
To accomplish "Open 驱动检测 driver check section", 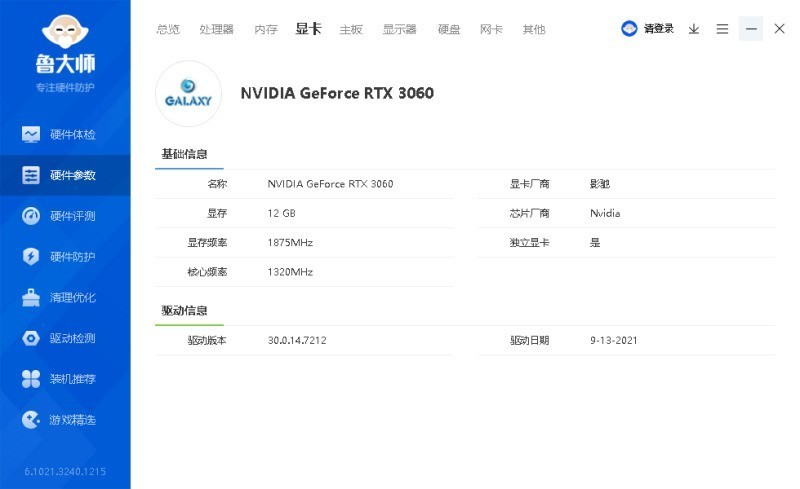I will click(x=65, y=338).
